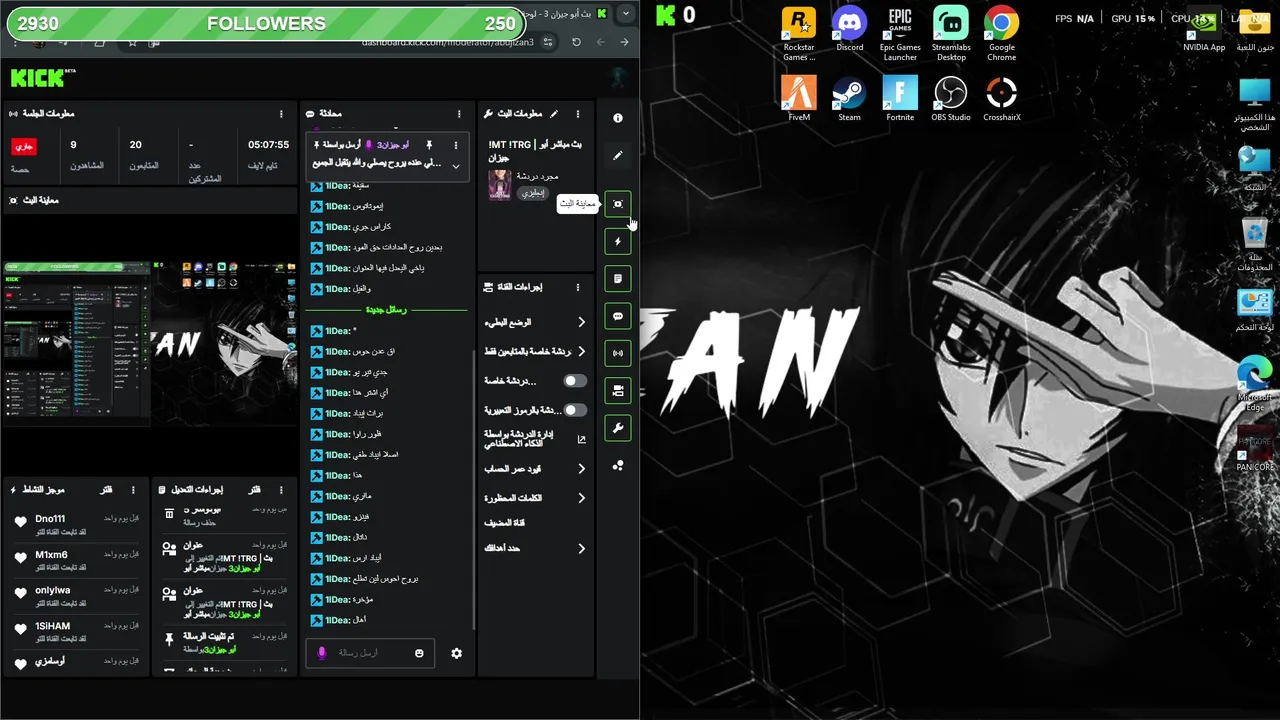This screenshot has height=720, width=1280.
Task: Open Rockstar Games Launcher desktop icon
Action: click(798, 33)
